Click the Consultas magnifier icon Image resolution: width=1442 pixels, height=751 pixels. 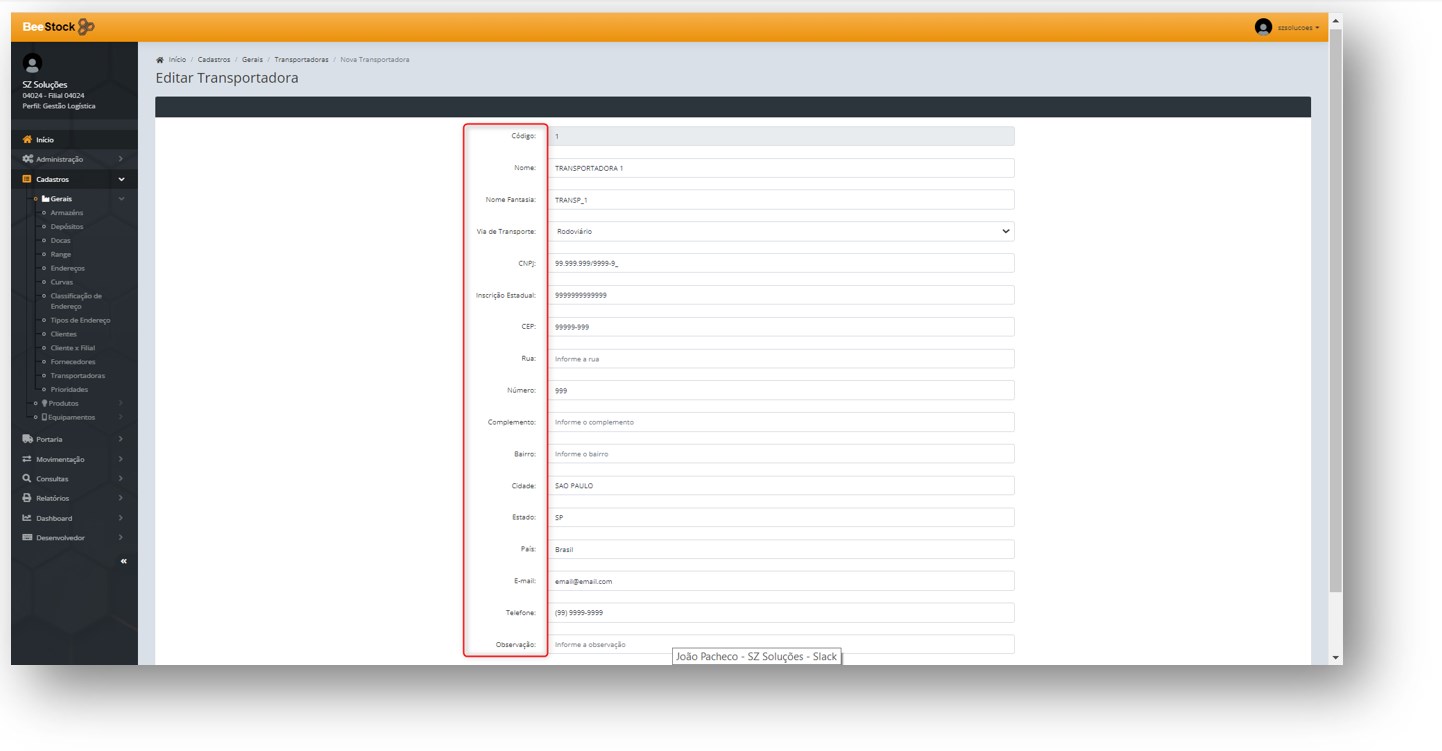tap(27, 479)
